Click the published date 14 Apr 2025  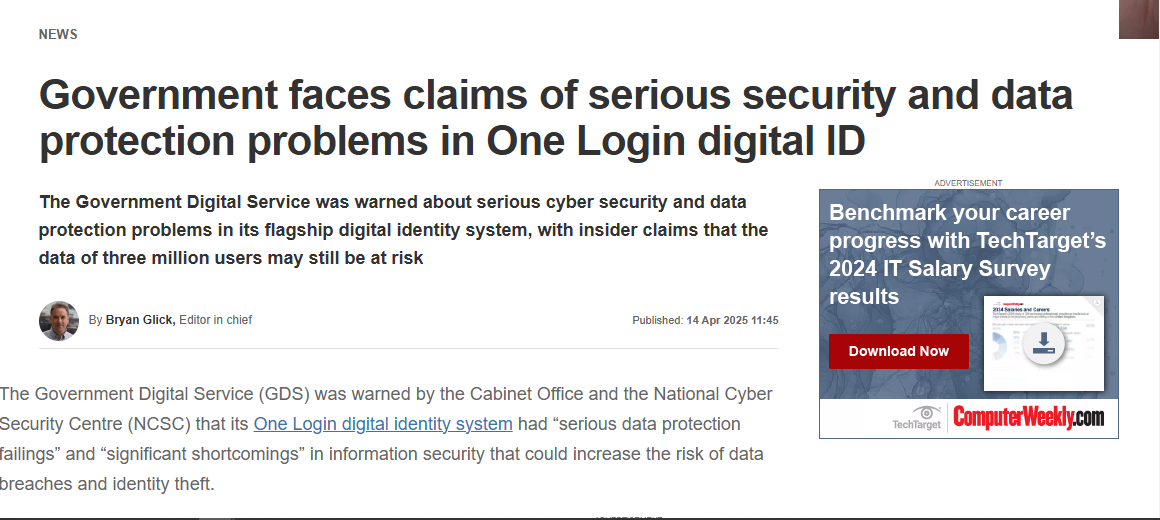point(732,320)
